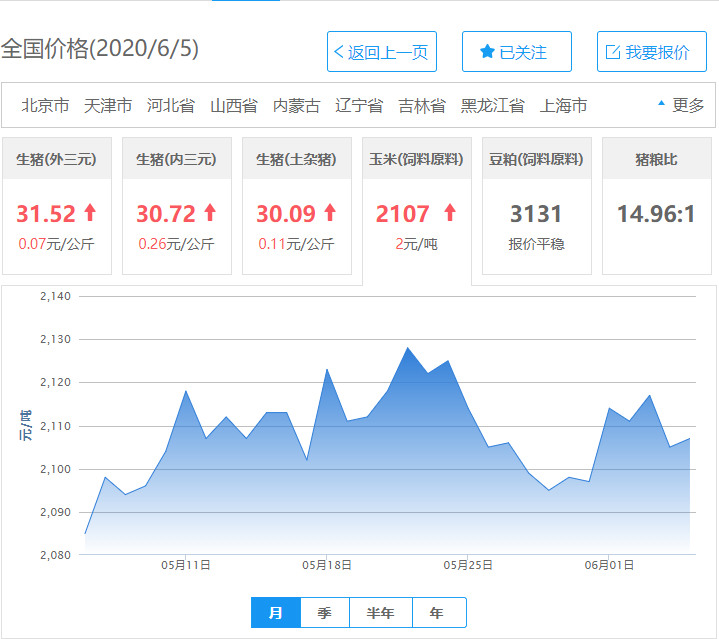The height and width of the screenshot is (639, 719).
Task: Click the up arrow next to 30.09
Action: tap(330, 213)
